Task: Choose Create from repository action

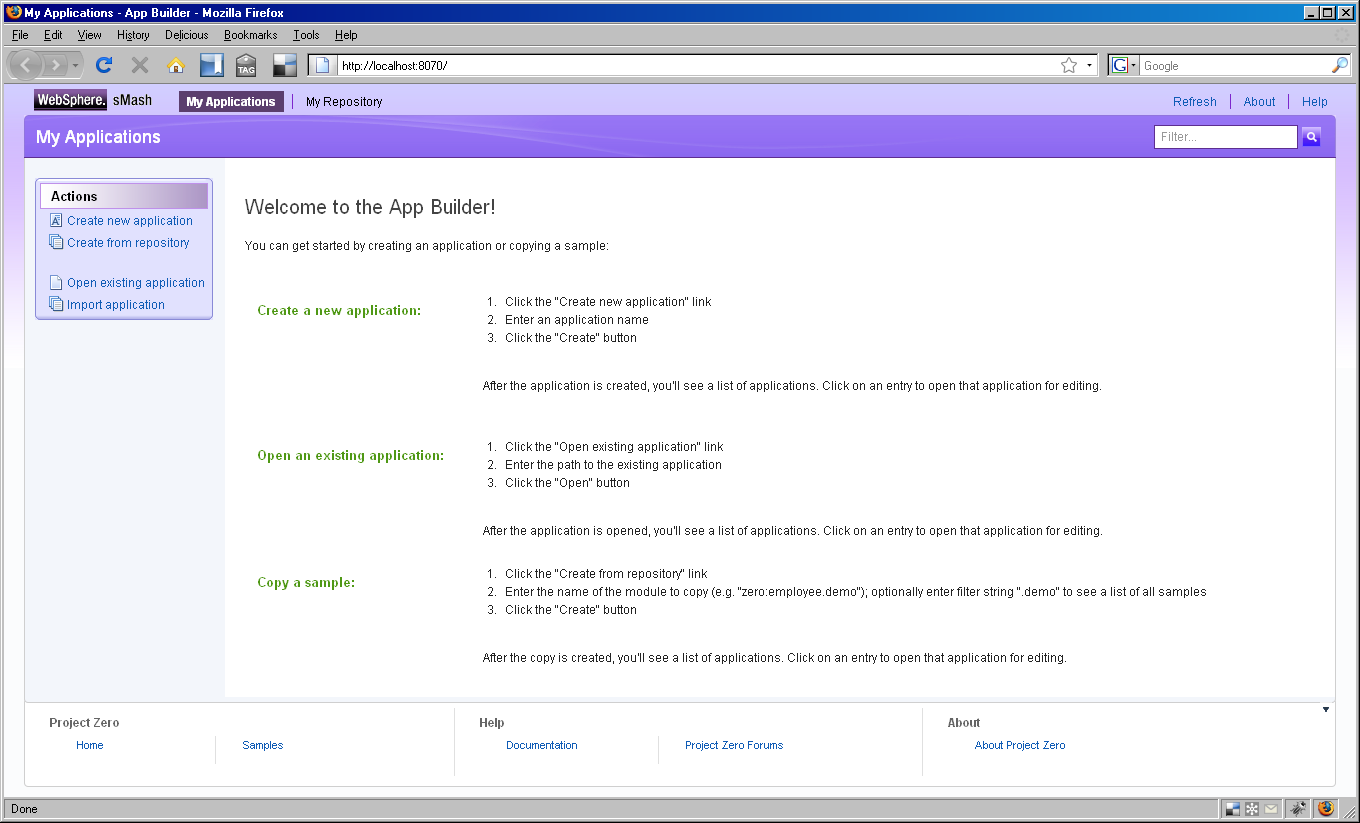Action: (128, 243)
